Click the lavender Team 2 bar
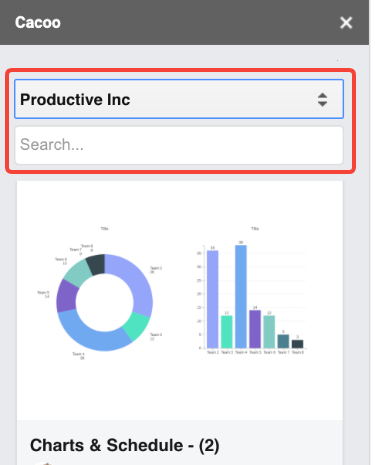 [212, 299]
